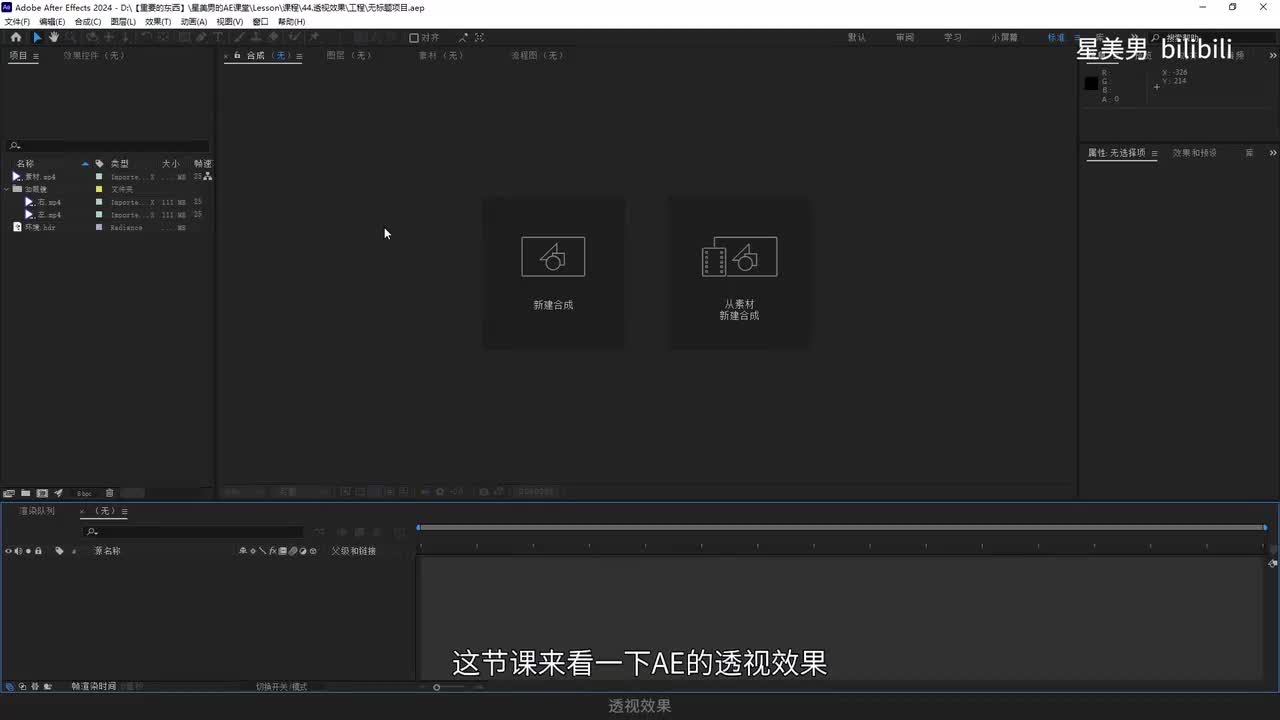Click the shy layer switch column icon
Viewport: 1280px width, 720px height.
[x=243, y=551]
